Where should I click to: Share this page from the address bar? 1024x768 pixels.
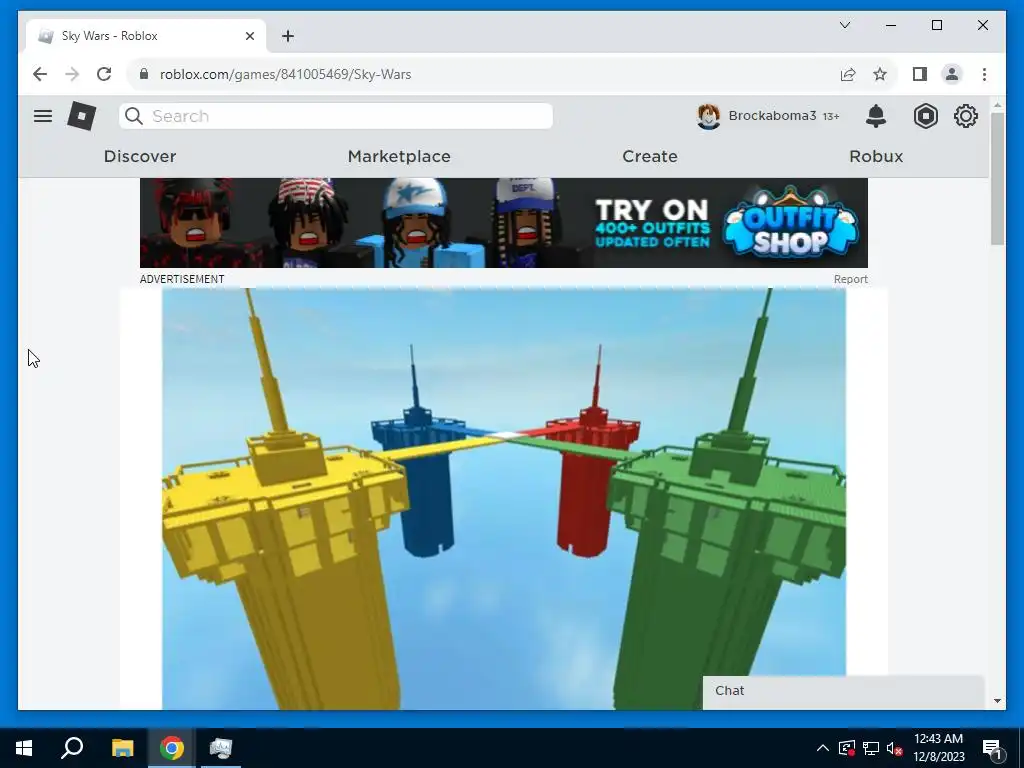pyautogui.click(x=848, y=74)
